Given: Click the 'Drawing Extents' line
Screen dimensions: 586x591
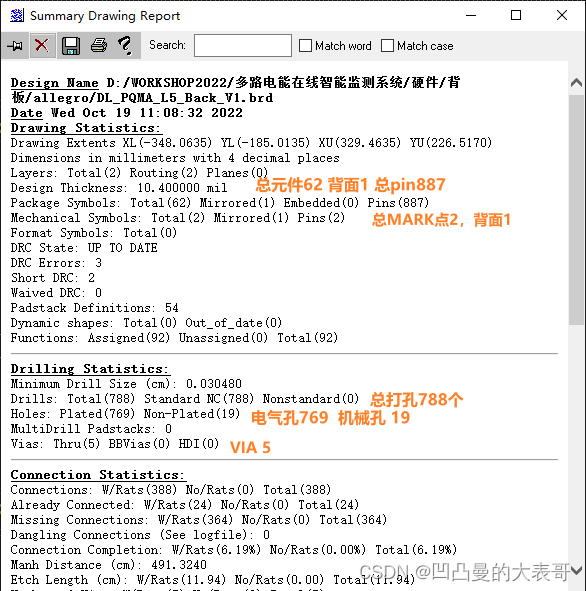Looking at the screenshot, I should tap(251, 143).
